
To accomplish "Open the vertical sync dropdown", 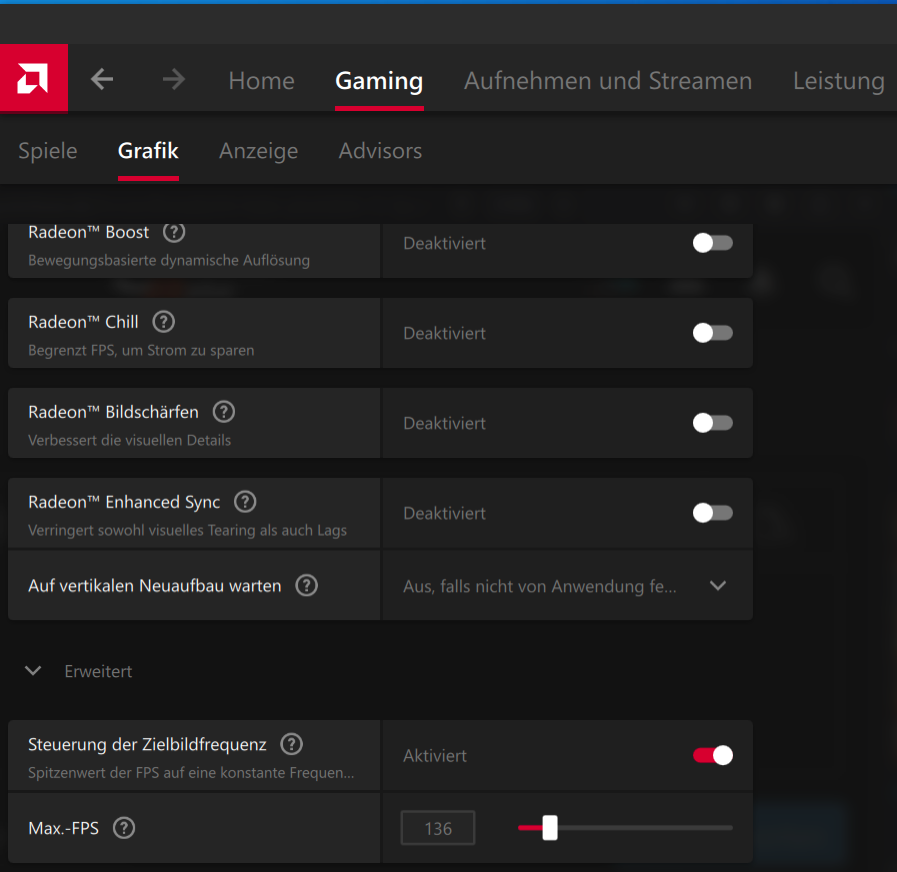I will point(567,585).
